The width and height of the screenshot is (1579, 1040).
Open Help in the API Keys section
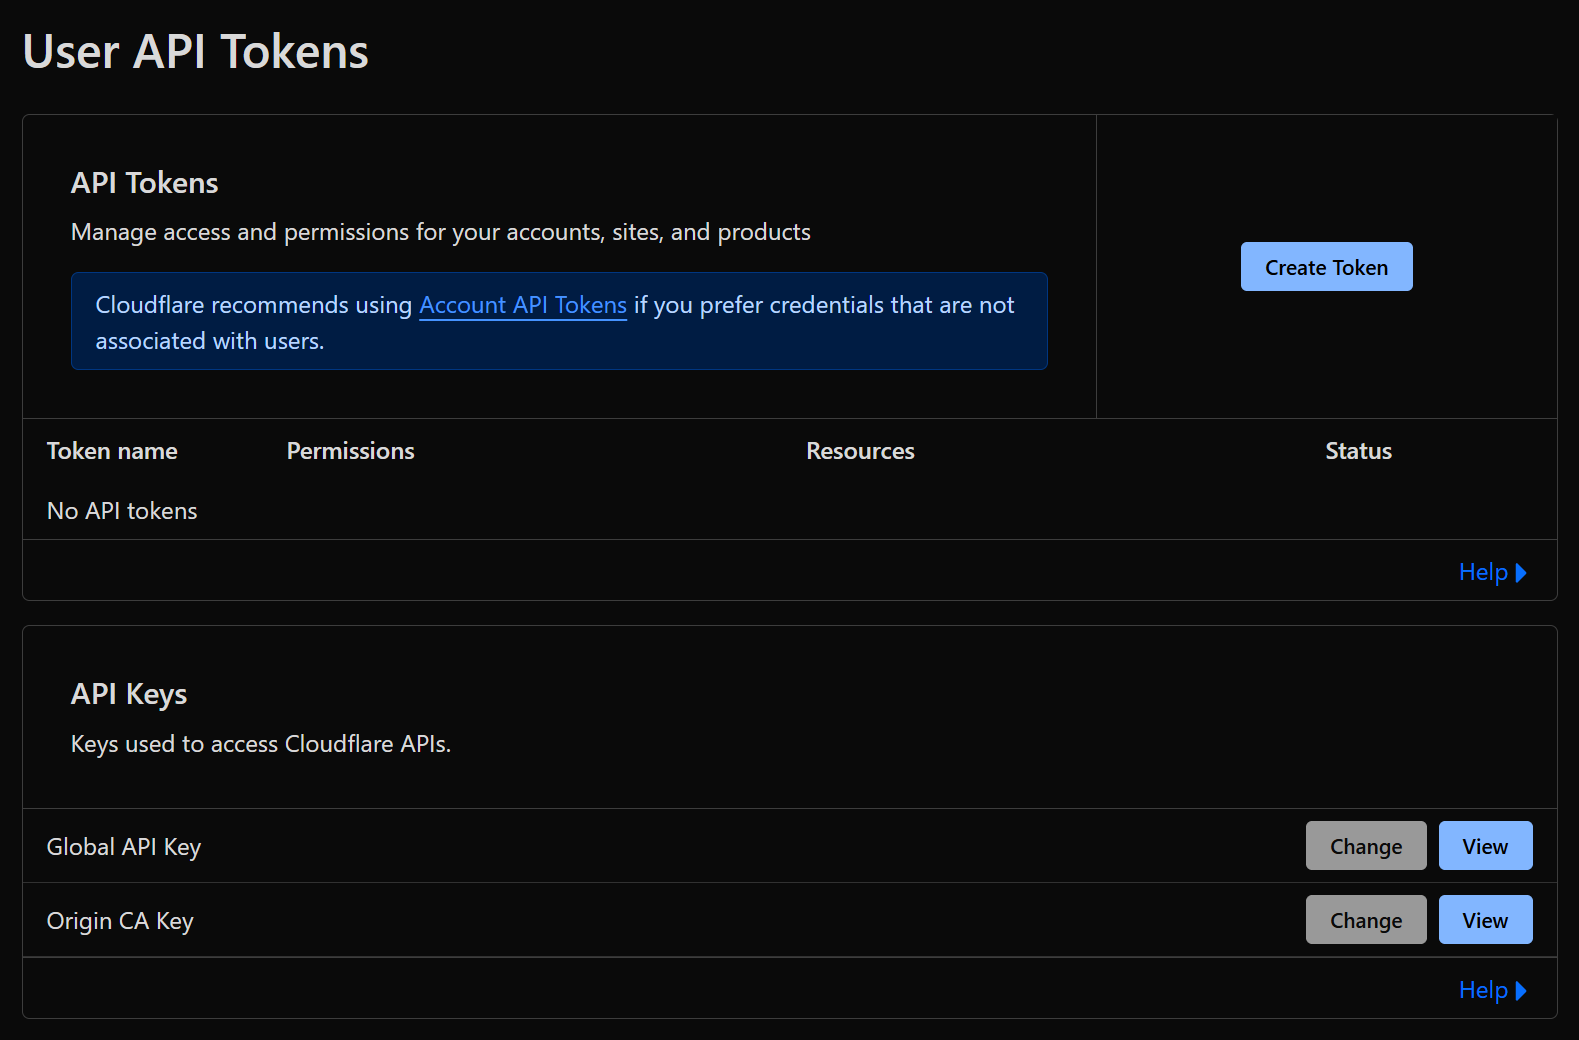point(1482,990)
